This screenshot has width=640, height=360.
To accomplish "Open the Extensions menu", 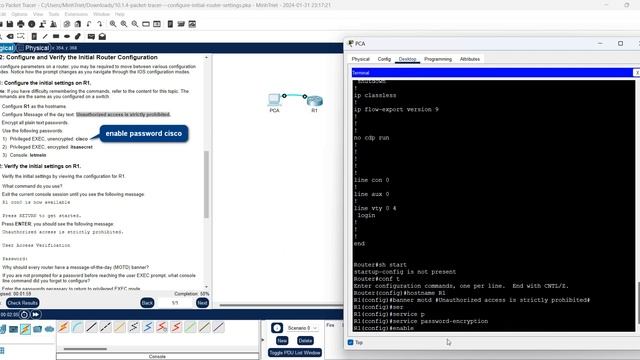I will coord(76,14).
